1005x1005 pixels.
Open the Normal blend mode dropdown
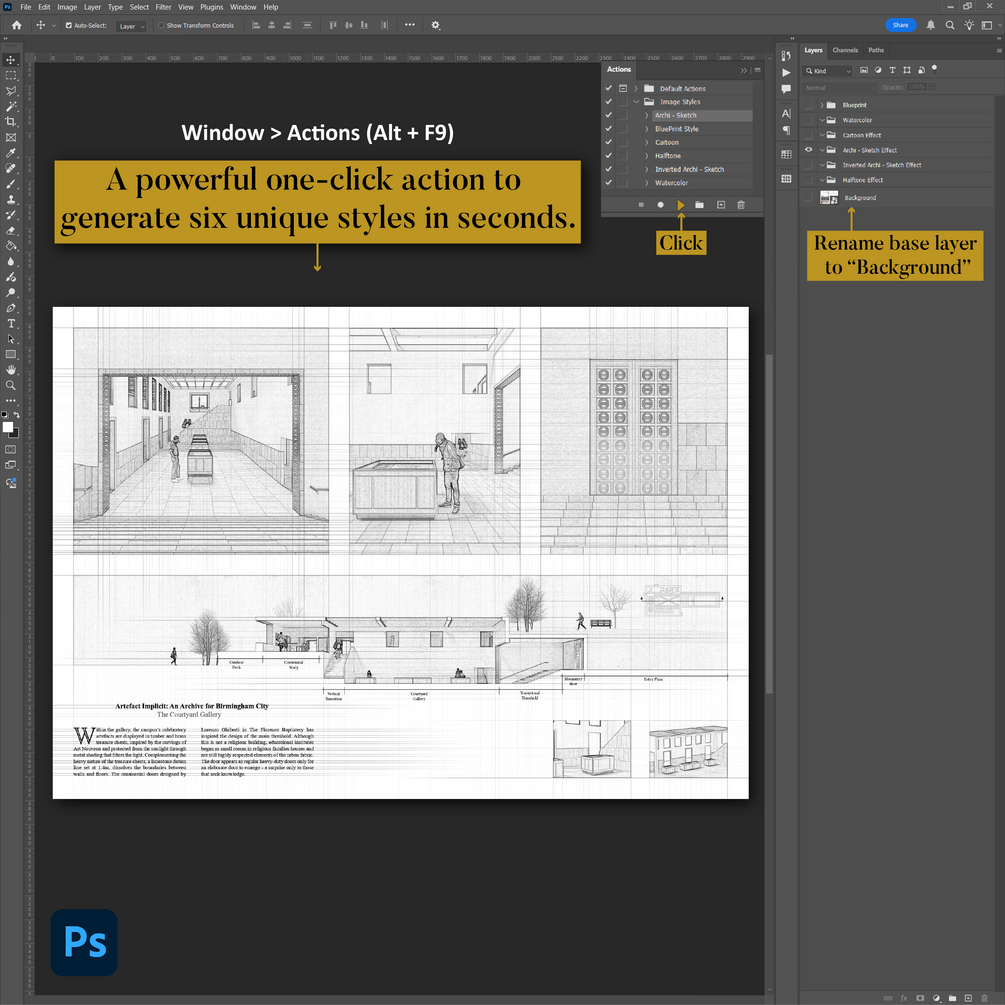coord(840,87)
